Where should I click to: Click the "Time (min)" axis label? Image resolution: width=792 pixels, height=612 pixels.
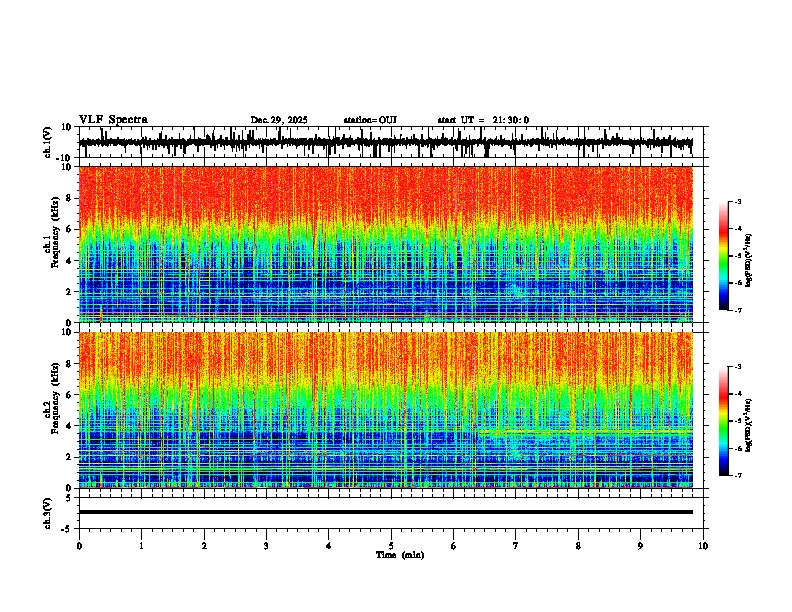(400, 555)
